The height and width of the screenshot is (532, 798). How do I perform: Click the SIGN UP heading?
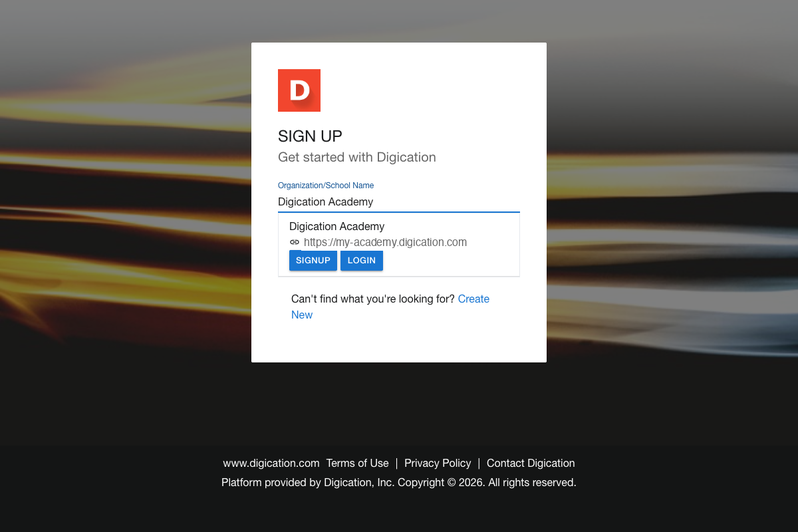point(310,136)
